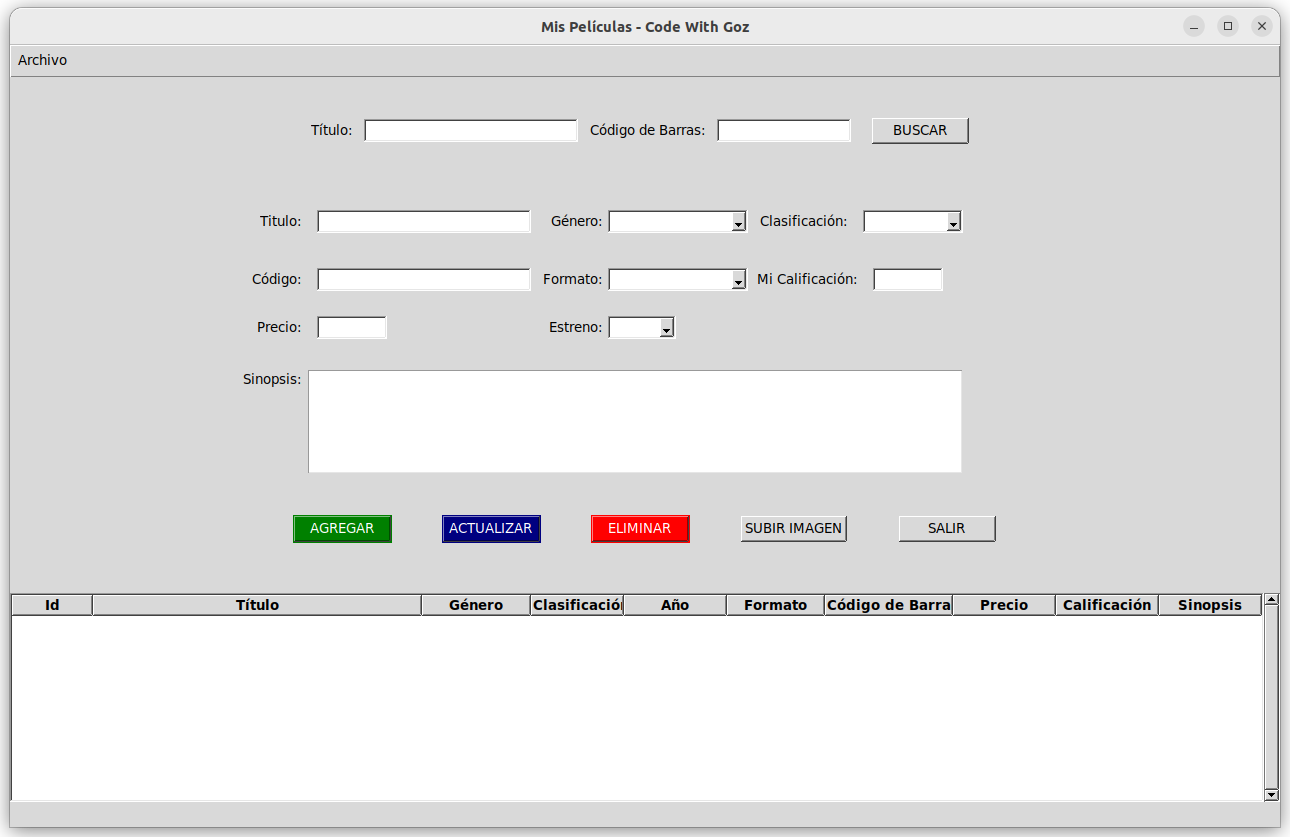Expand the Género dropdown

[738, 222]
